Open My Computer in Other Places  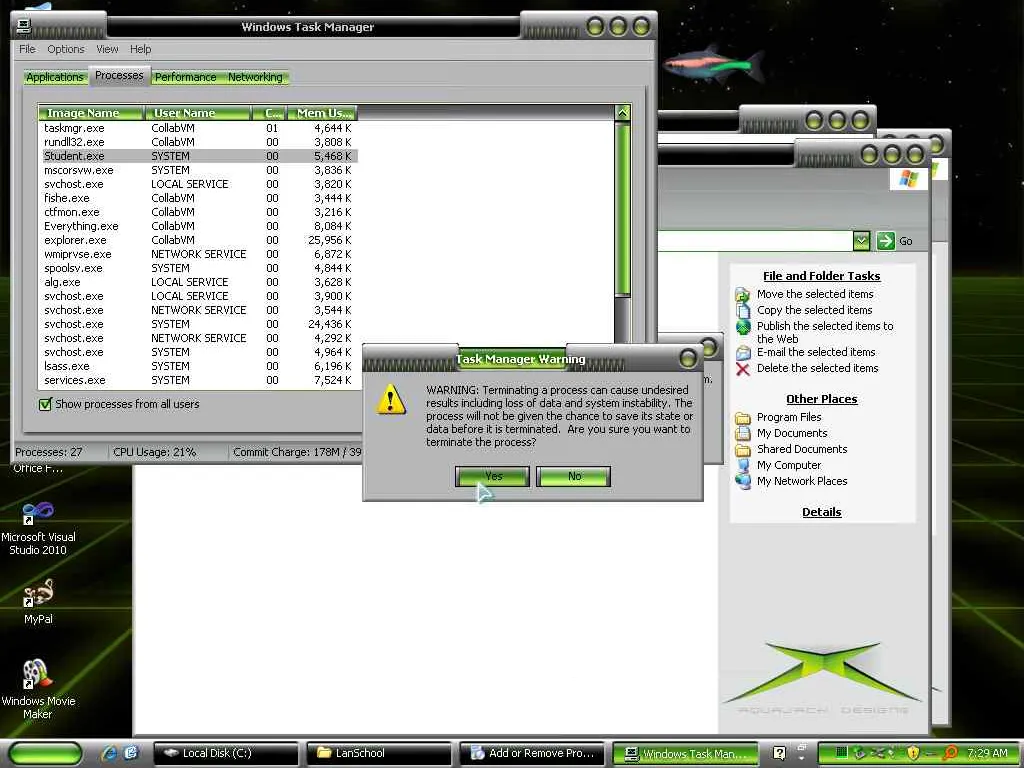click(788, 465)
